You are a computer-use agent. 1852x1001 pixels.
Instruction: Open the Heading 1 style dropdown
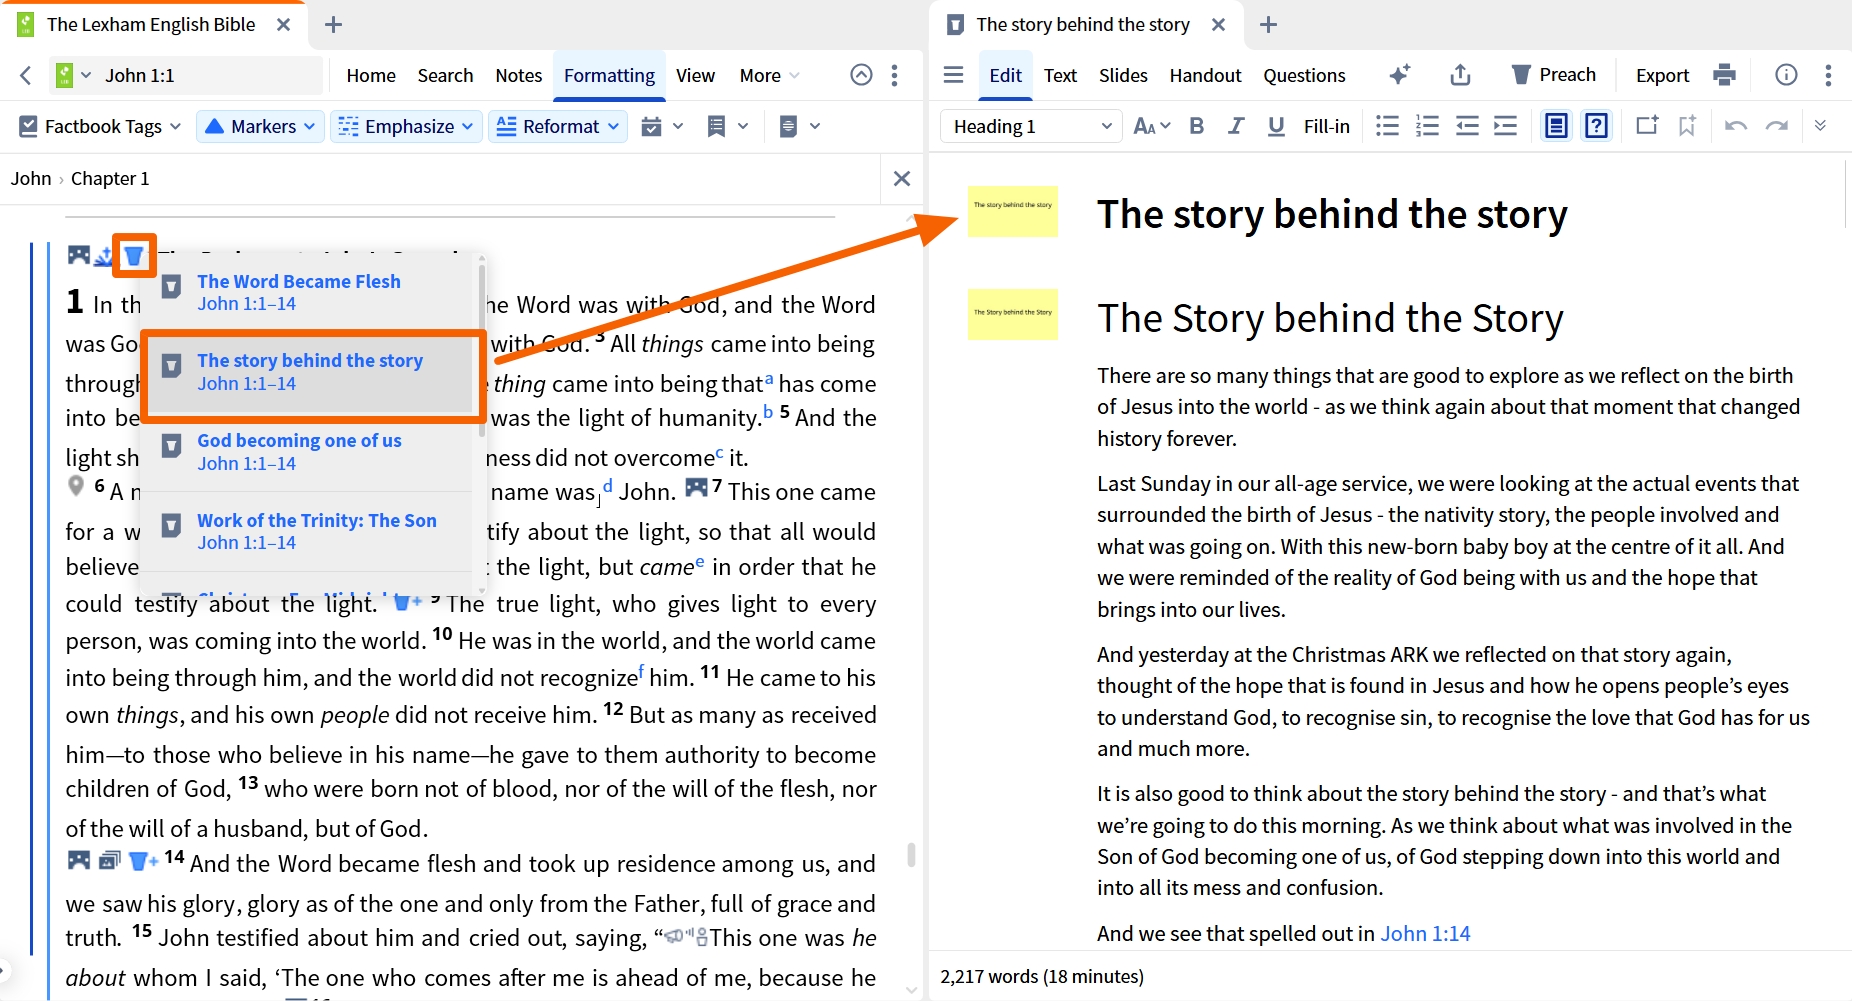(x=1031, y=126)
